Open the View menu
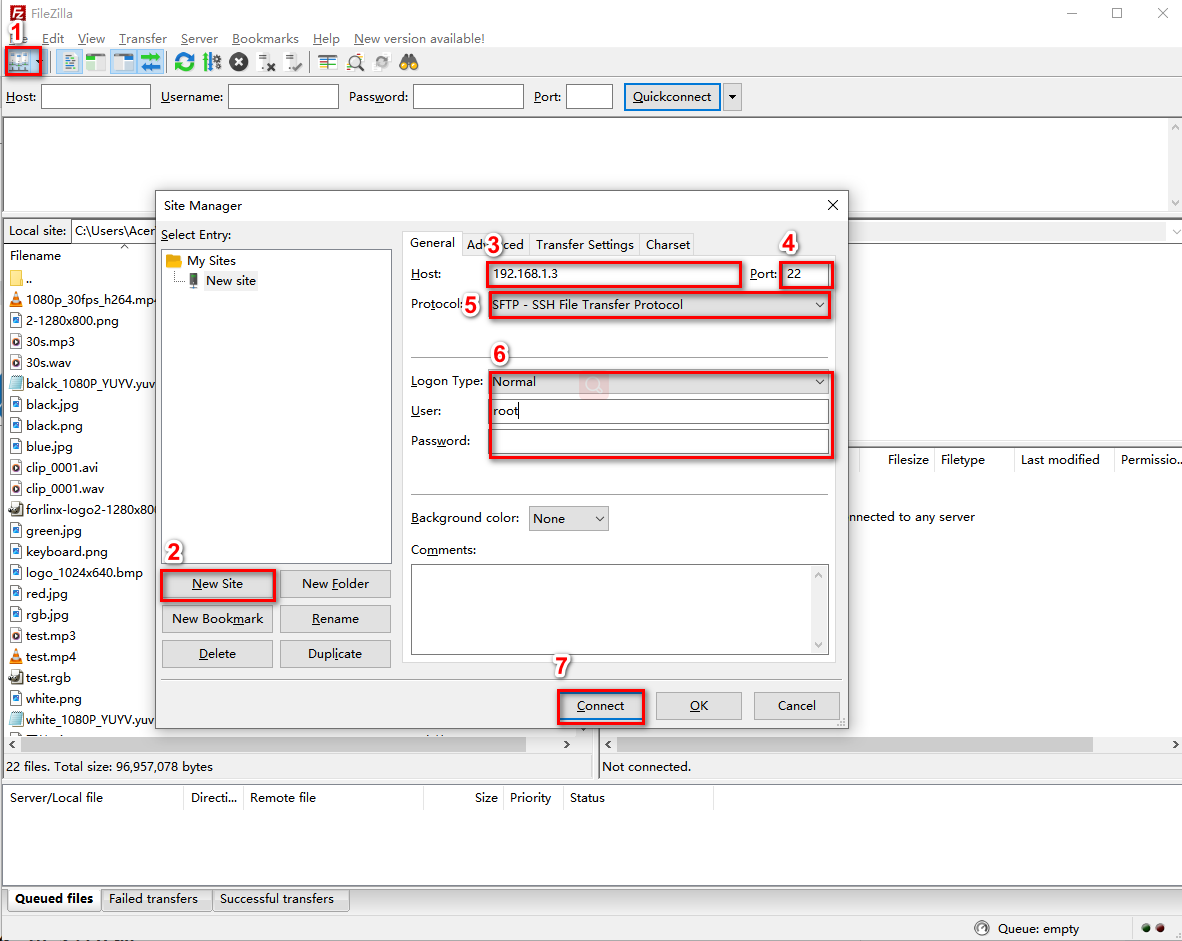 91,38
